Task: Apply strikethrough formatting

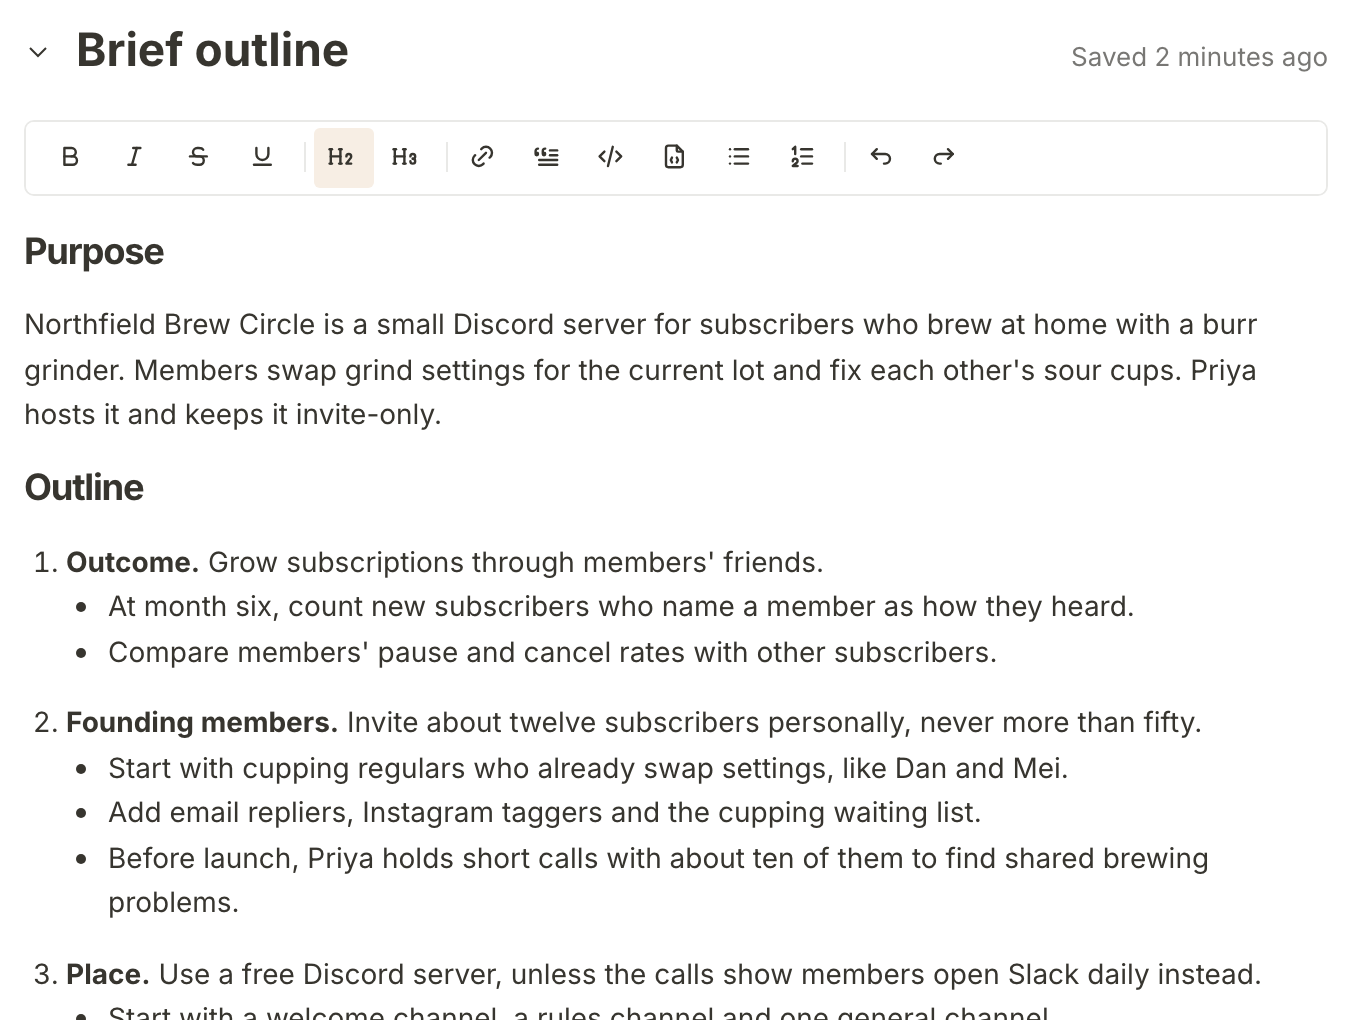Action: point(198,157)
